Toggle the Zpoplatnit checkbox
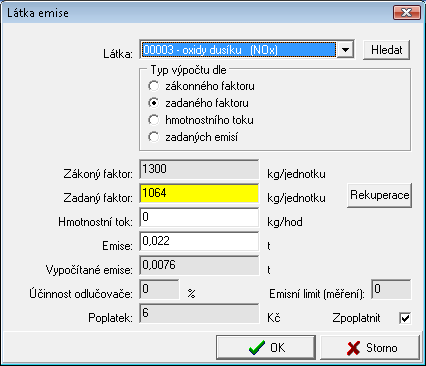 (x=405, y=318)
